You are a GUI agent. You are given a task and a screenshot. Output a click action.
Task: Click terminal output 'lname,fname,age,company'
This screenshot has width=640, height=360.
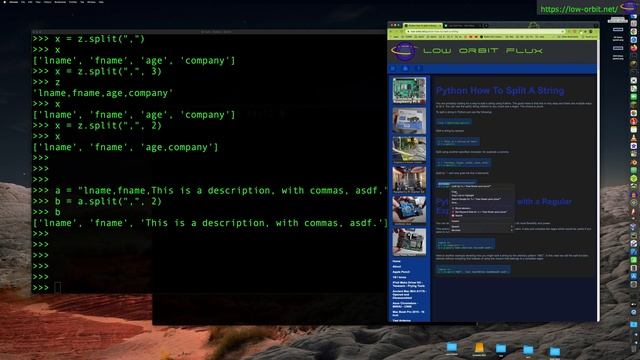pos(103,93)
